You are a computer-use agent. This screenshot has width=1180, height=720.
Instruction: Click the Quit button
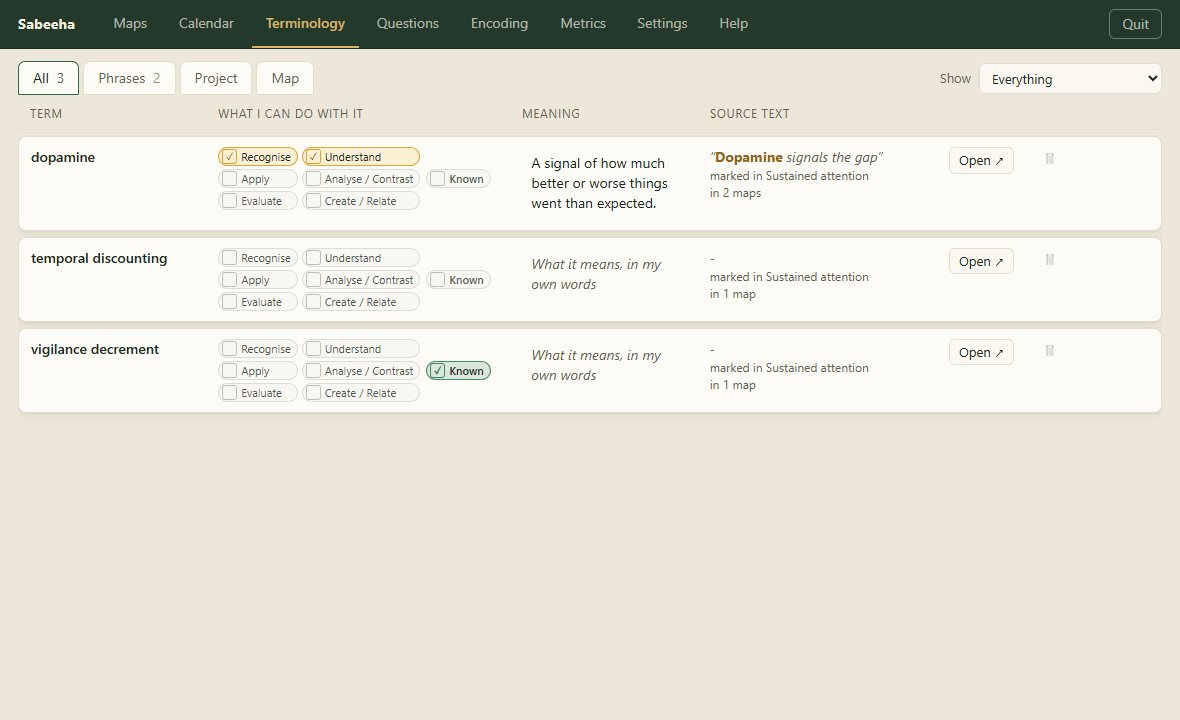[1136, 24]
